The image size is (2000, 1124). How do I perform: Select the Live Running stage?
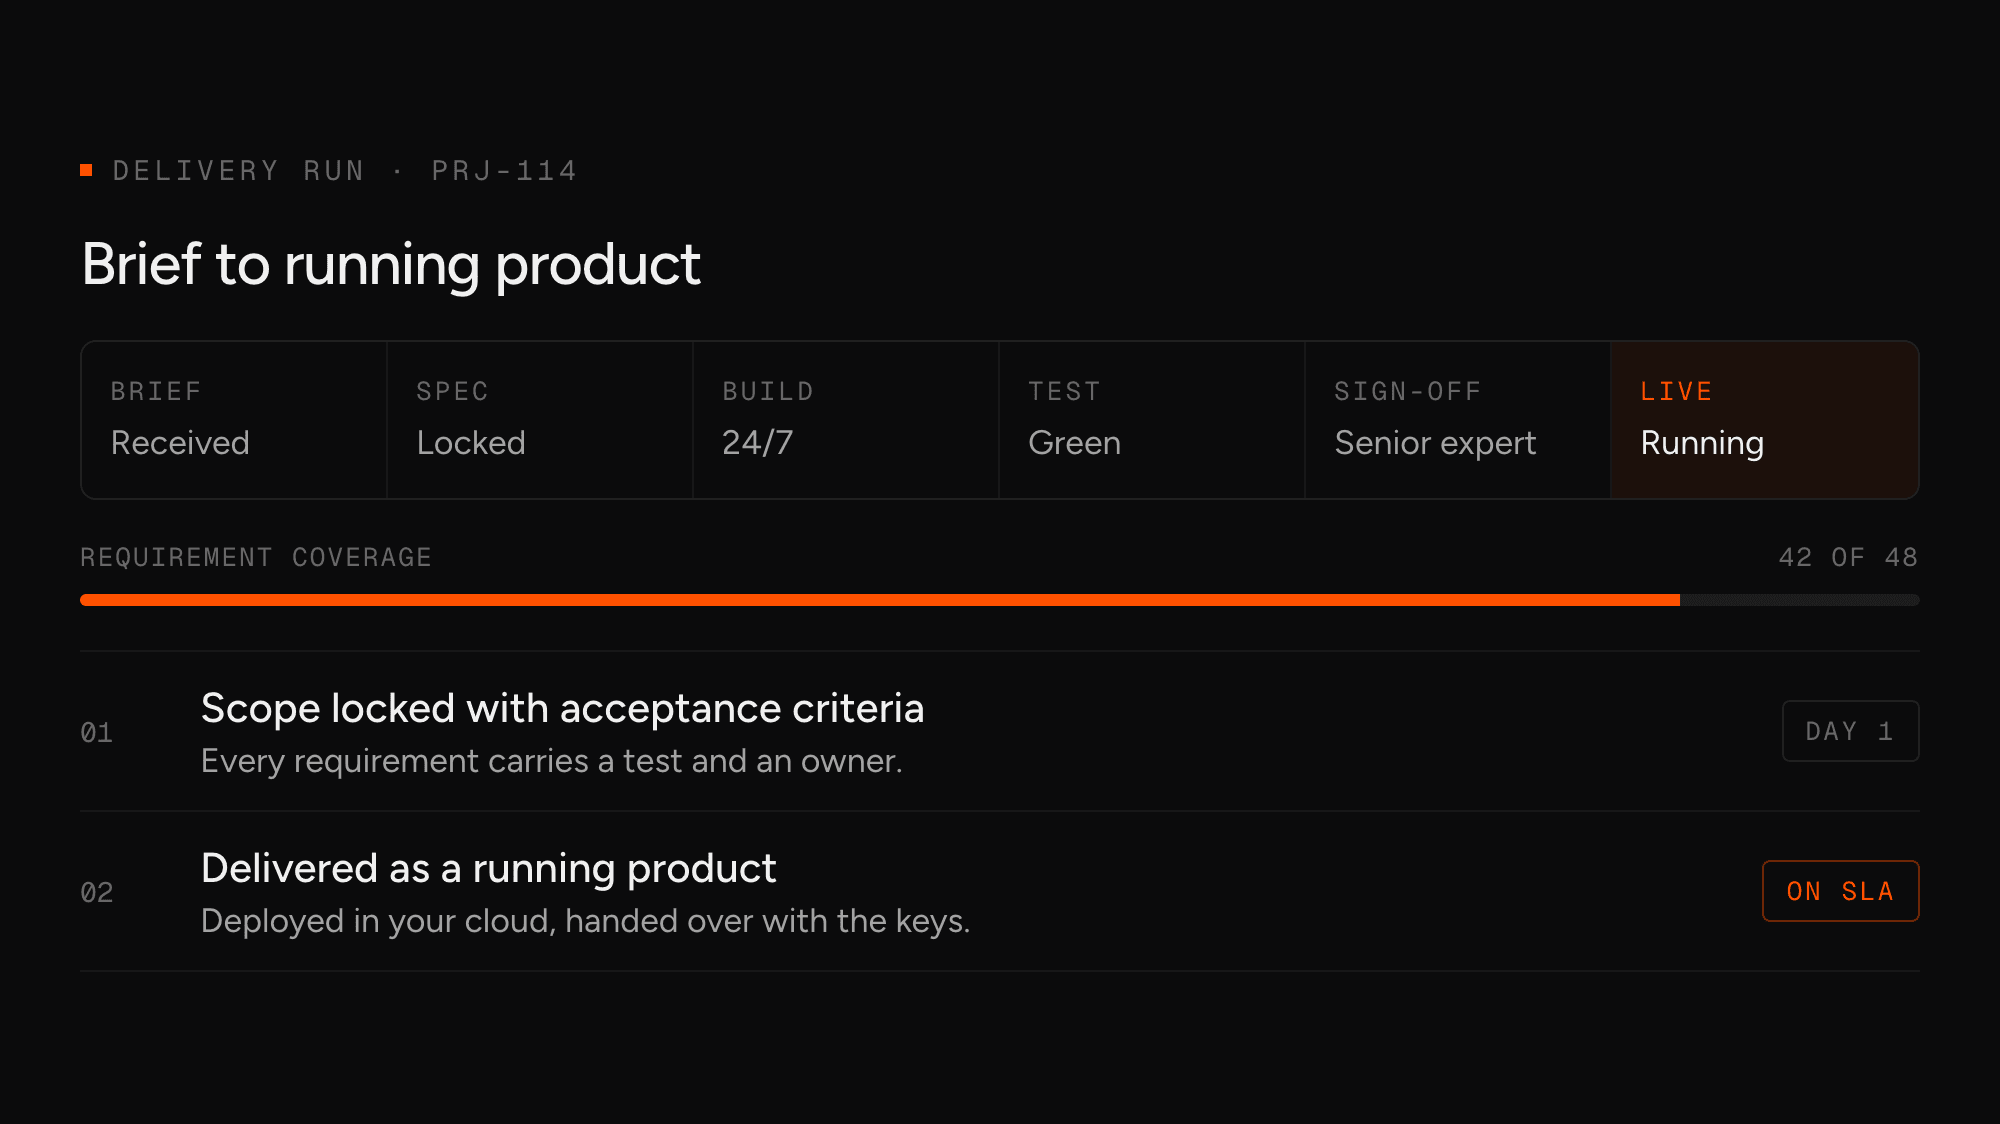pos(1765,420)
